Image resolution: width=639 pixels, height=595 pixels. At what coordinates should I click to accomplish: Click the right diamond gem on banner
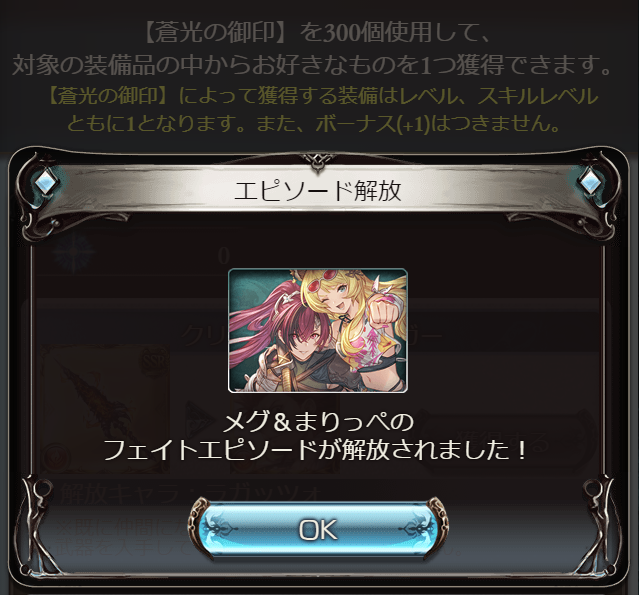tap(590, 182)
